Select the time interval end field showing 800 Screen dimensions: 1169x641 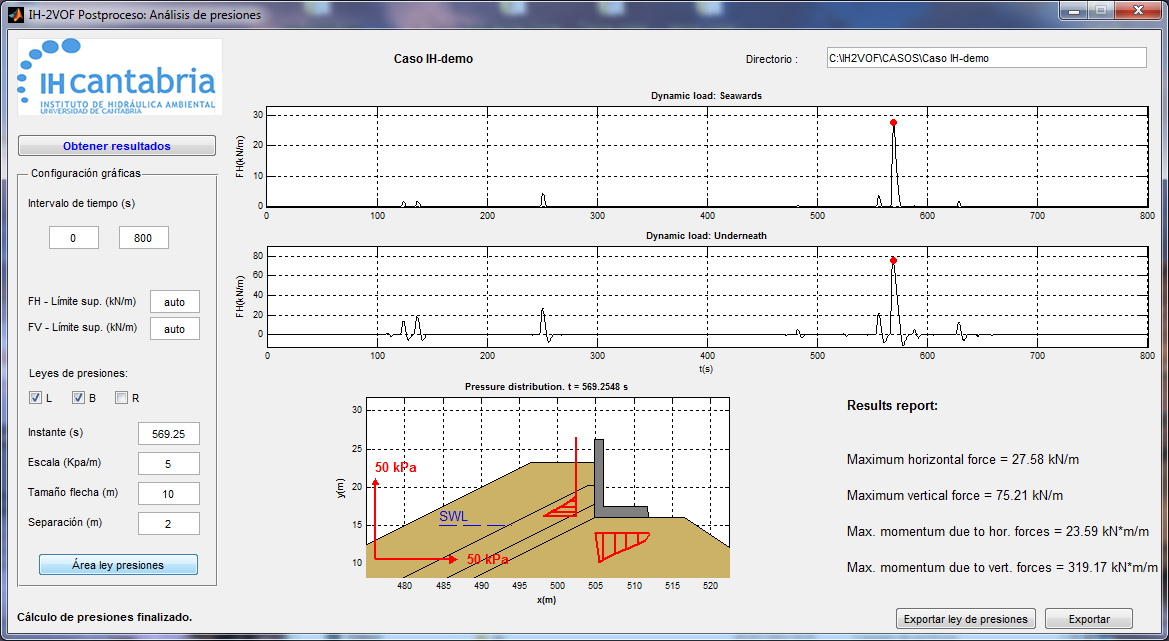pyautogui.click(x=143, y=238)
